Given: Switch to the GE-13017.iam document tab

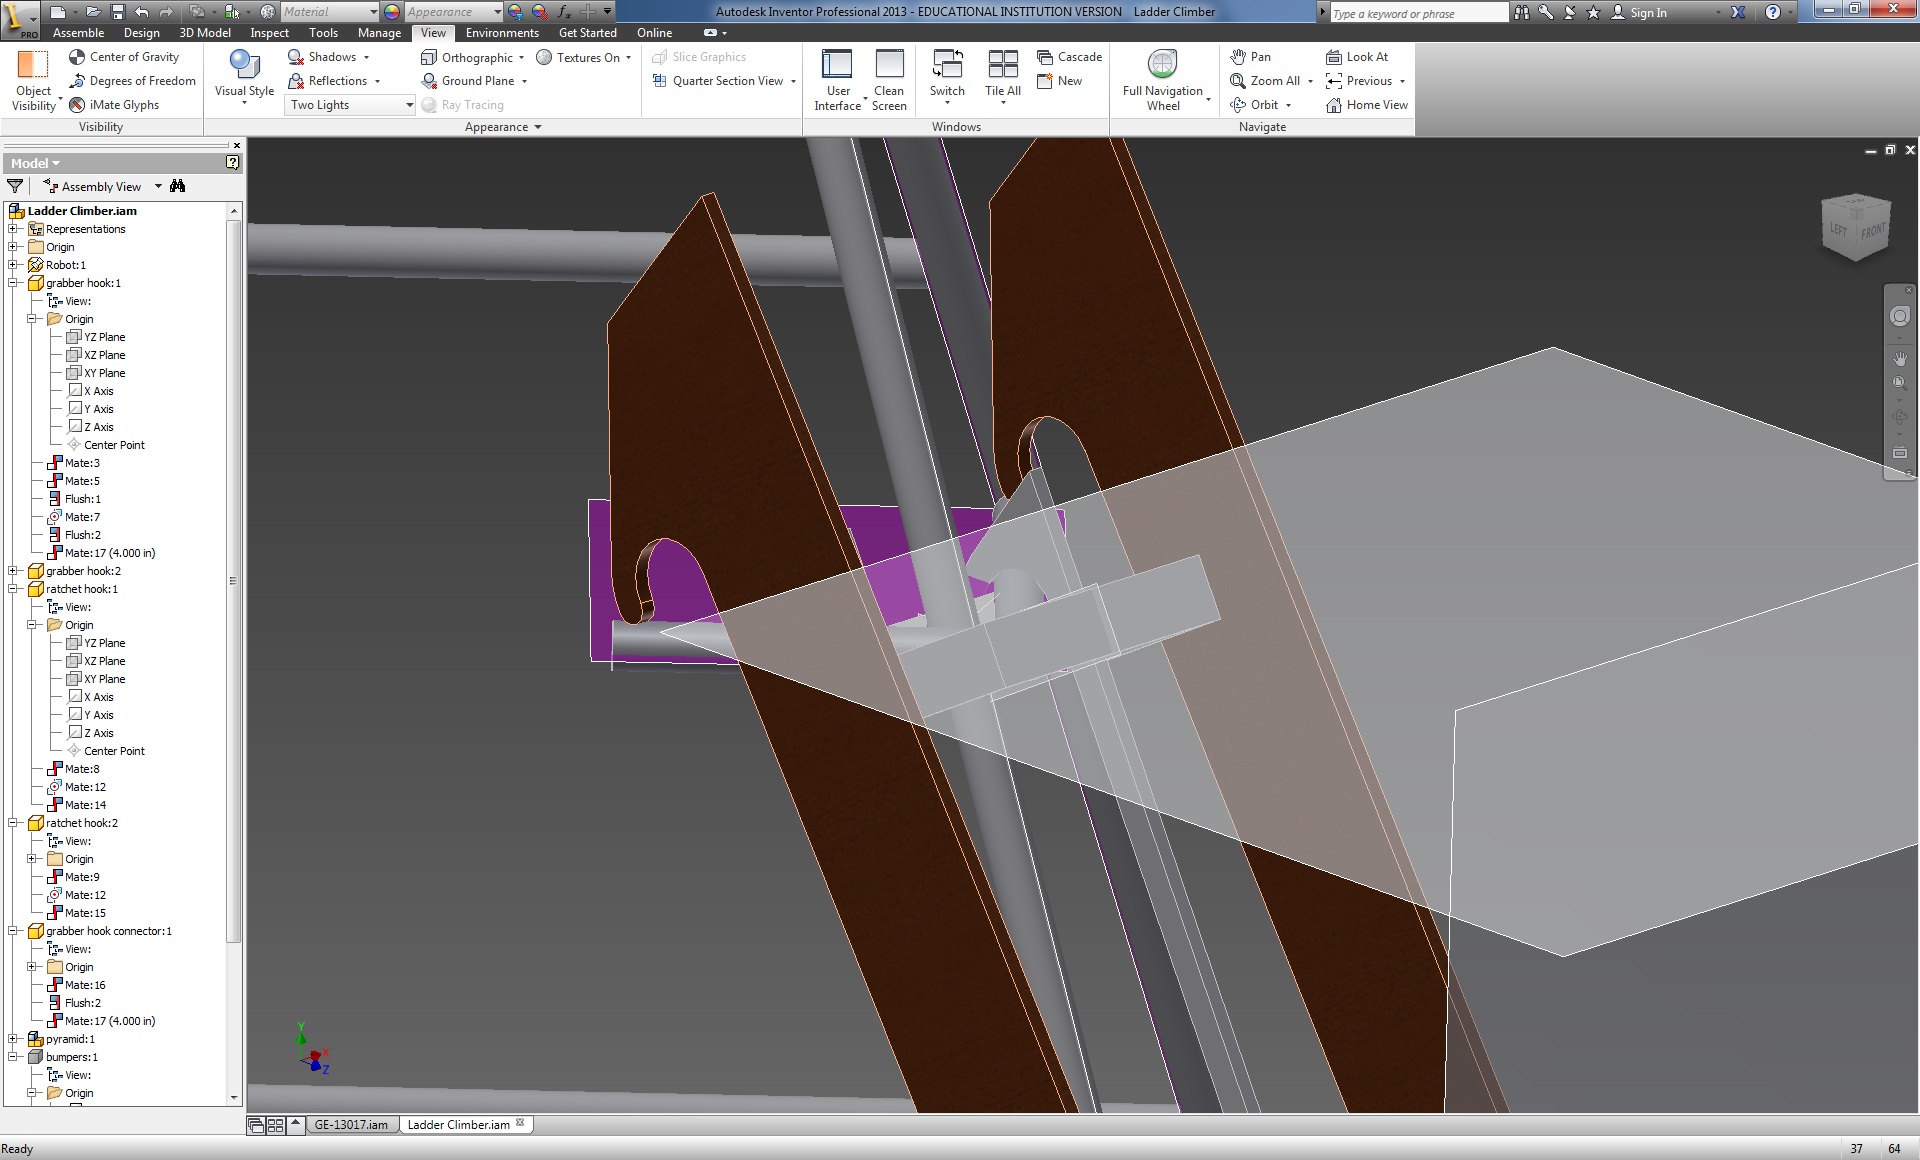Looking at the screenshot, I should pyautogui.click(x=351, y=1125).
